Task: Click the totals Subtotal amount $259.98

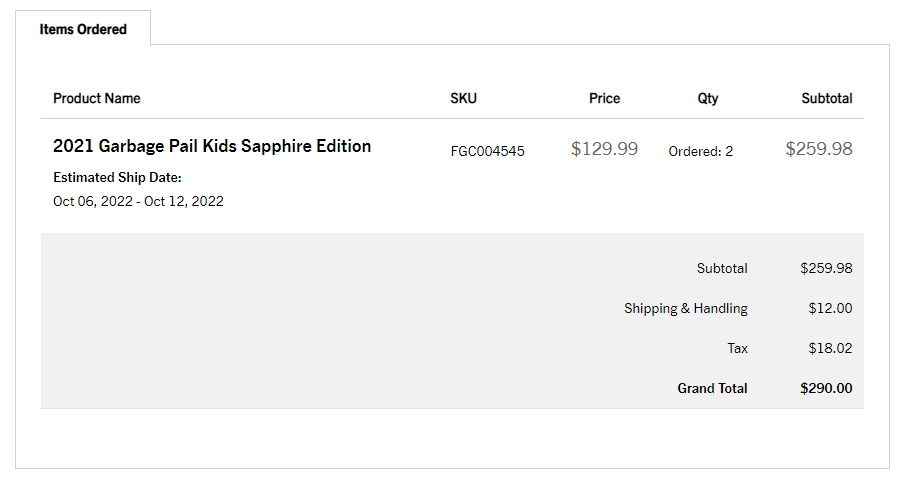Action: point(826,268)
